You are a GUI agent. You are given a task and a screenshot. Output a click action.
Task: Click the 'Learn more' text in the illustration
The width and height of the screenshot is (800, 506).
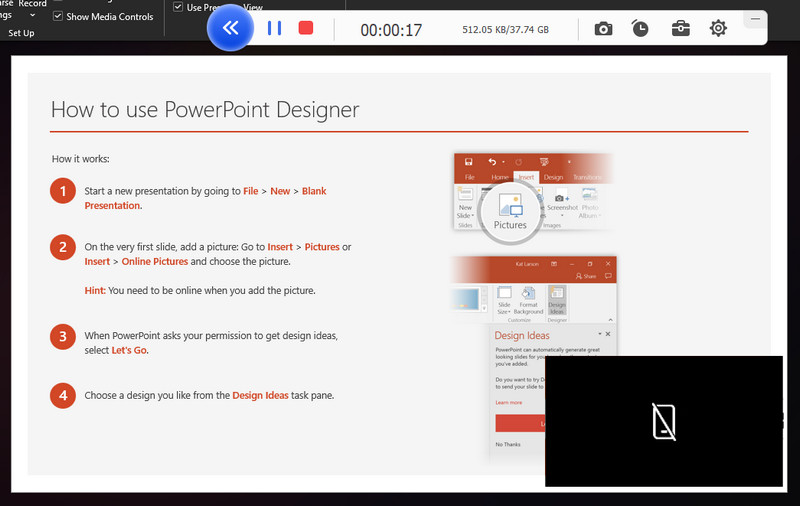click(x=509, y=402)
